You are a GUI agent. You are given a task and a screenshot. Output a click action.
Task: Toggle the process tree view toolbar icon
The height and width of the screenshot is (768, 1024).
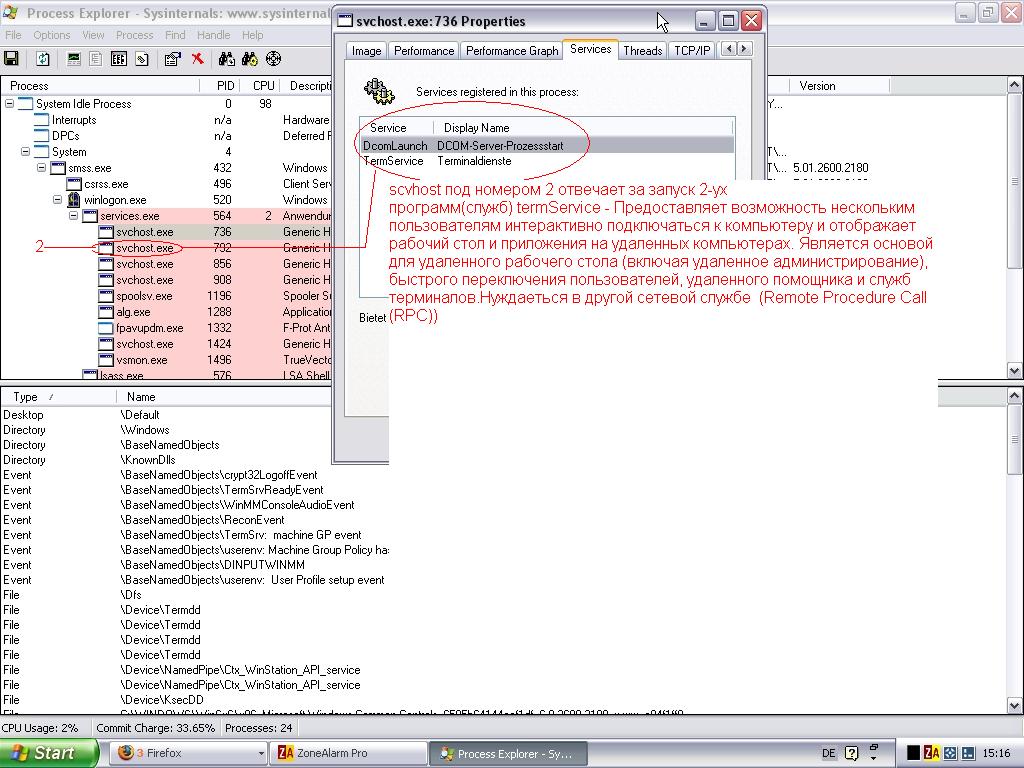coord(96,59)
